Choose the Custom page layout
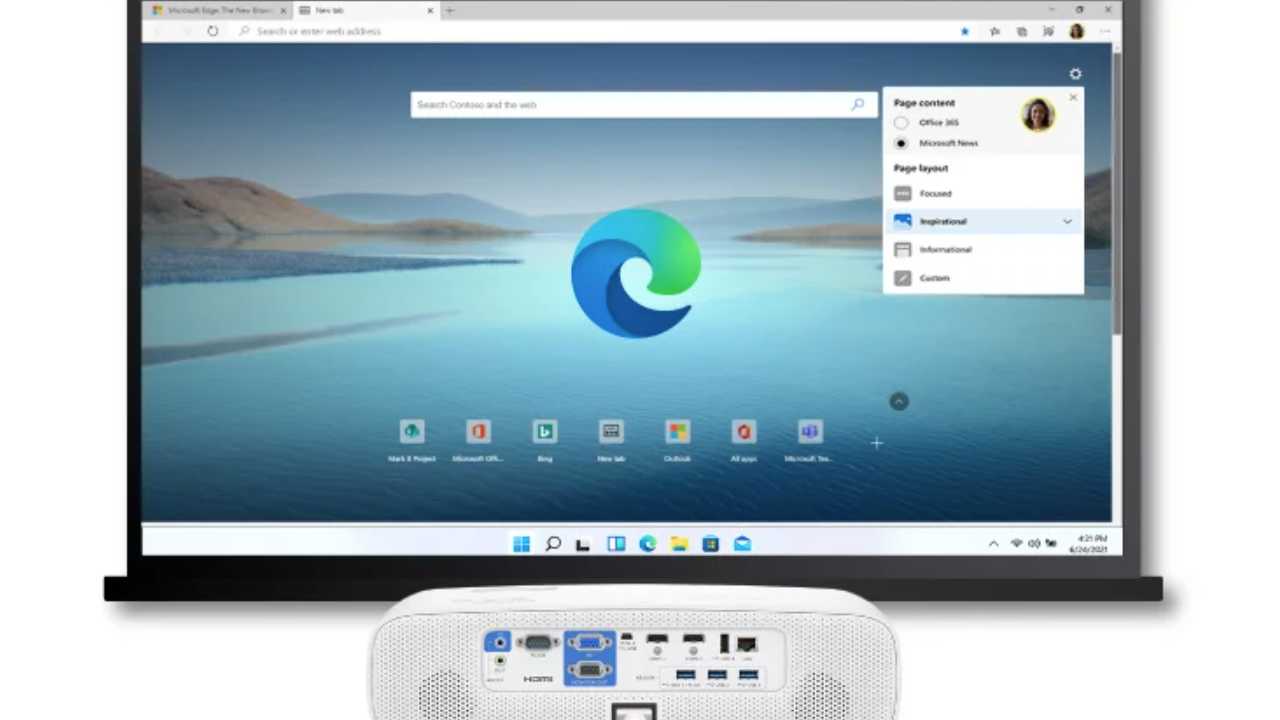 pyautogui.click(x=983, y=278)
